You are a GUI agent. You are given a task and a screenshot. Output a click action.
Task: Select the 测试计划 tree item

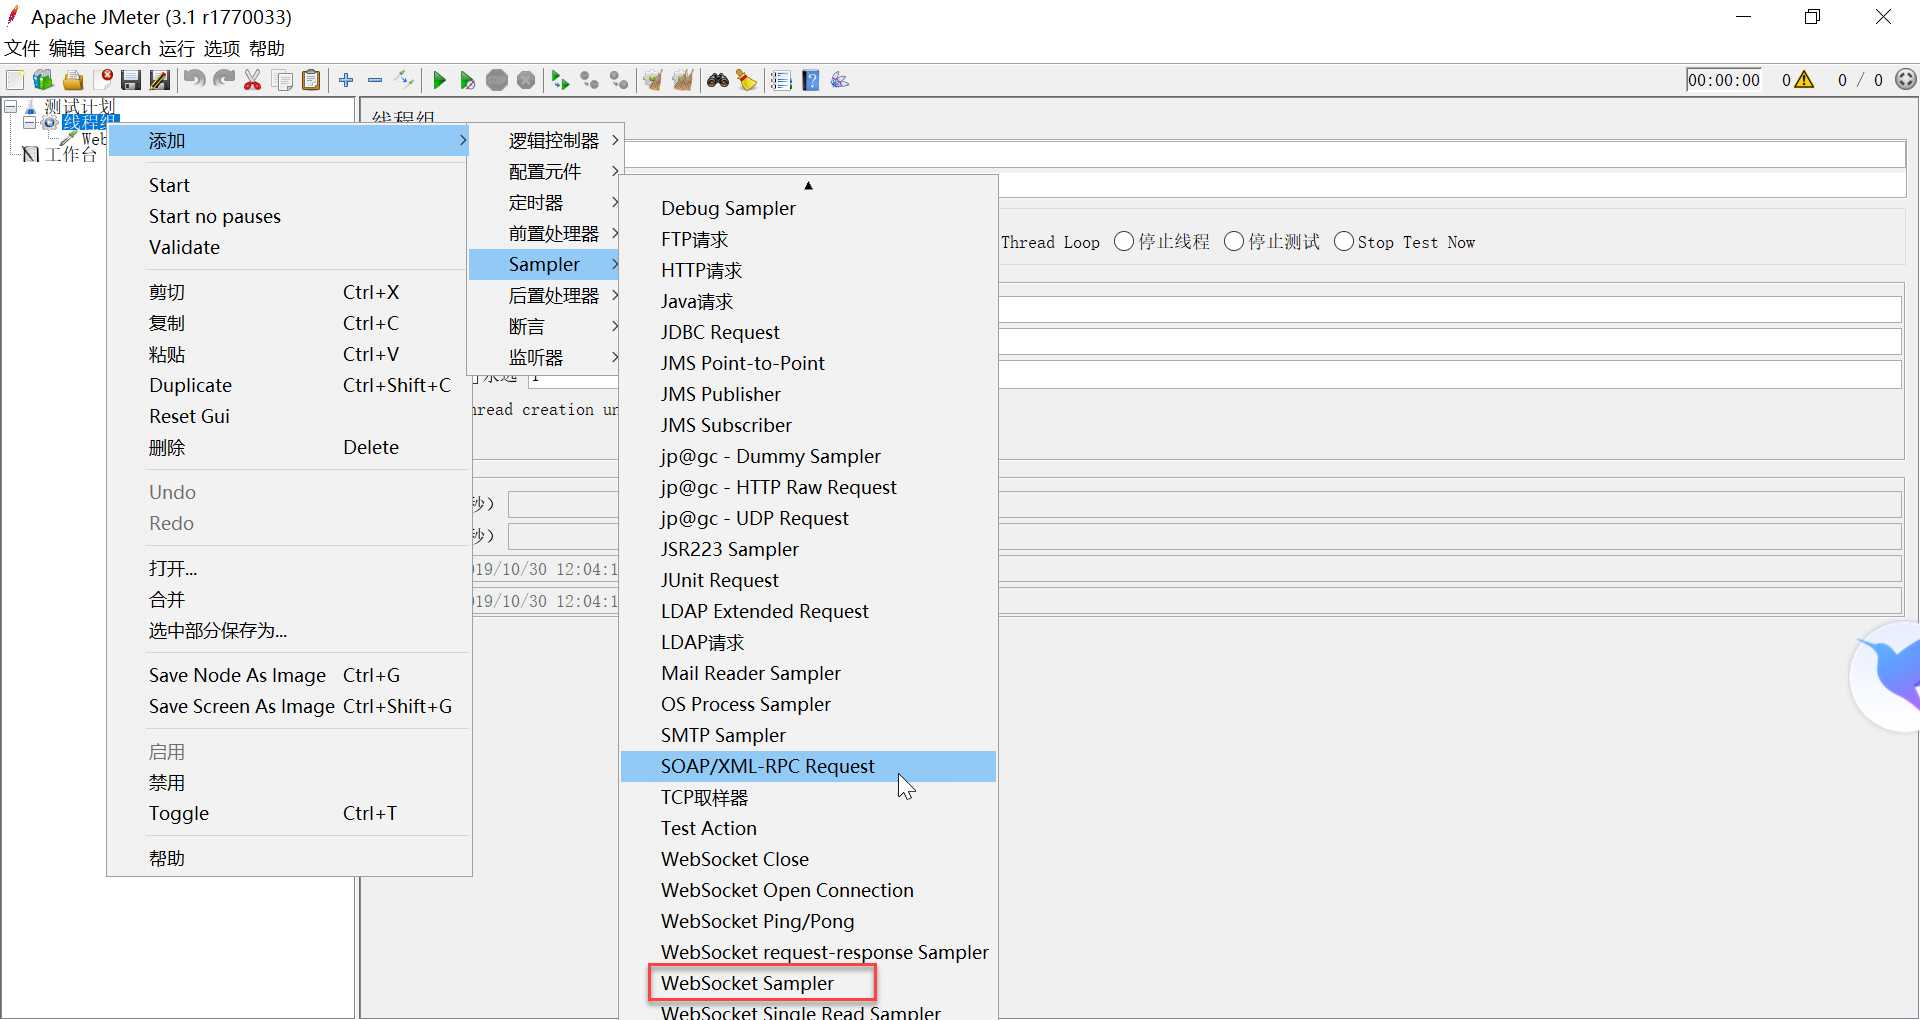tap(80, 106)
